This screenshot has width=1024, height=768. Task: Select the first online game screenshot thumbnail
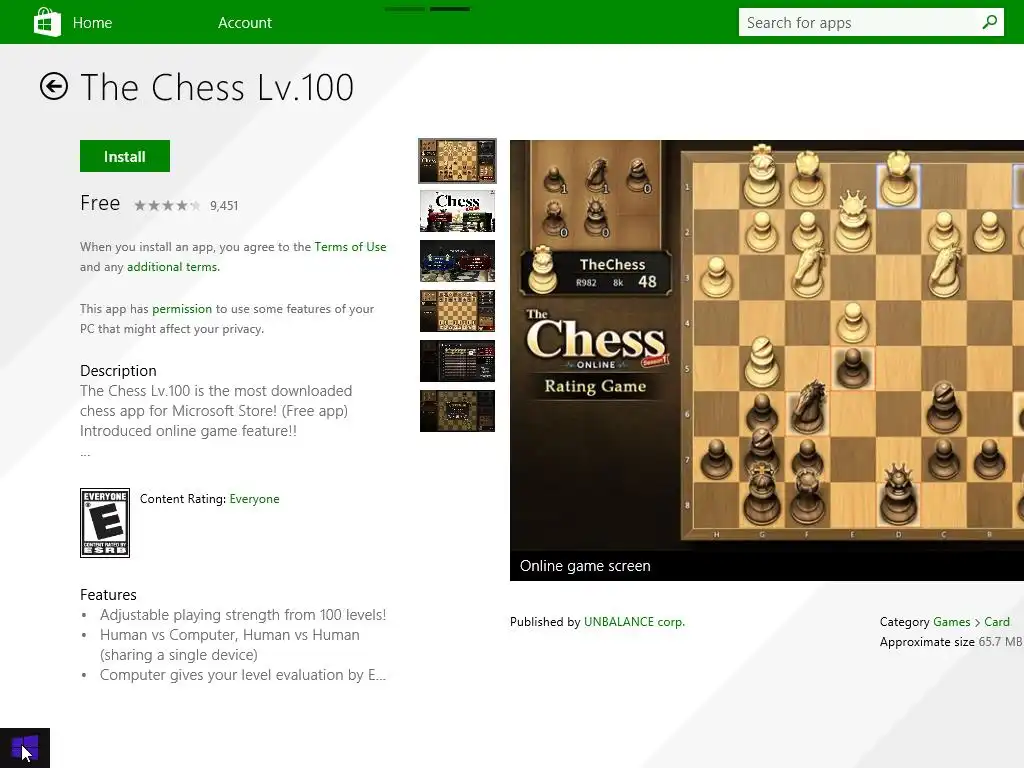pos(457,161)
